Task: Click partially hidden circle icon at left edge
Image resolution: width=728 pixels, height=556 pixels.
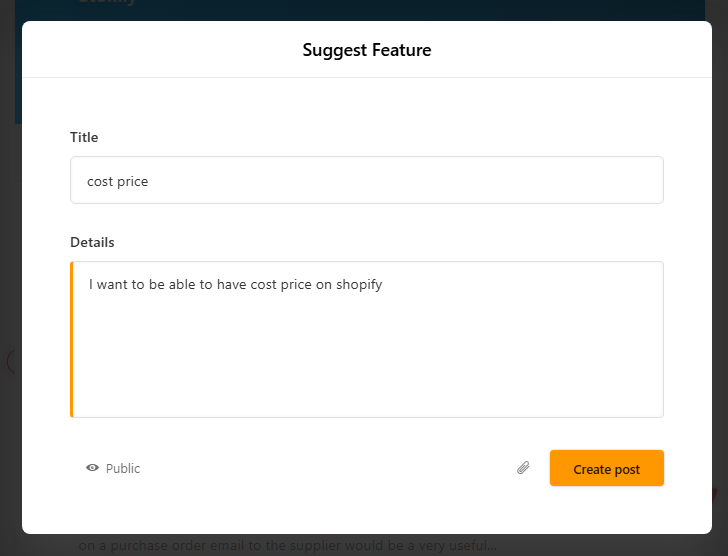Action: click(x=12, y=360)
